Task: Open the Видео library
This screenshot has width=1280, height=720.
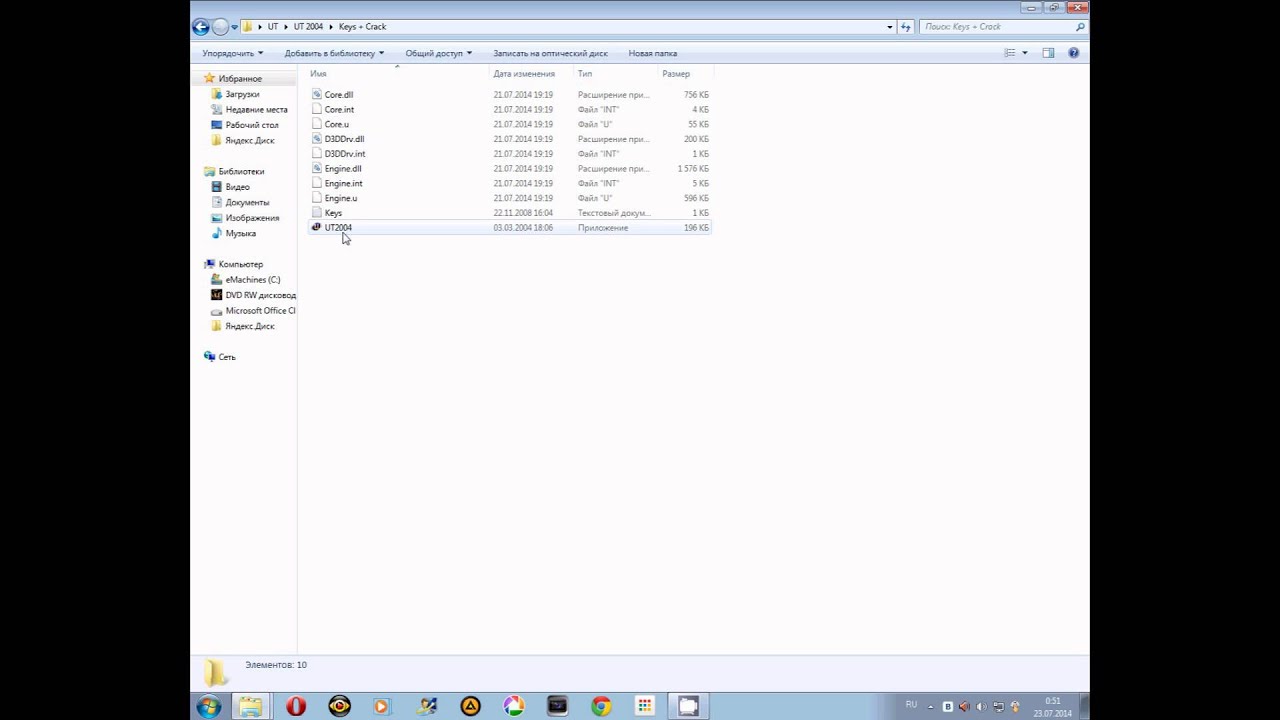Action: [237, 187]
